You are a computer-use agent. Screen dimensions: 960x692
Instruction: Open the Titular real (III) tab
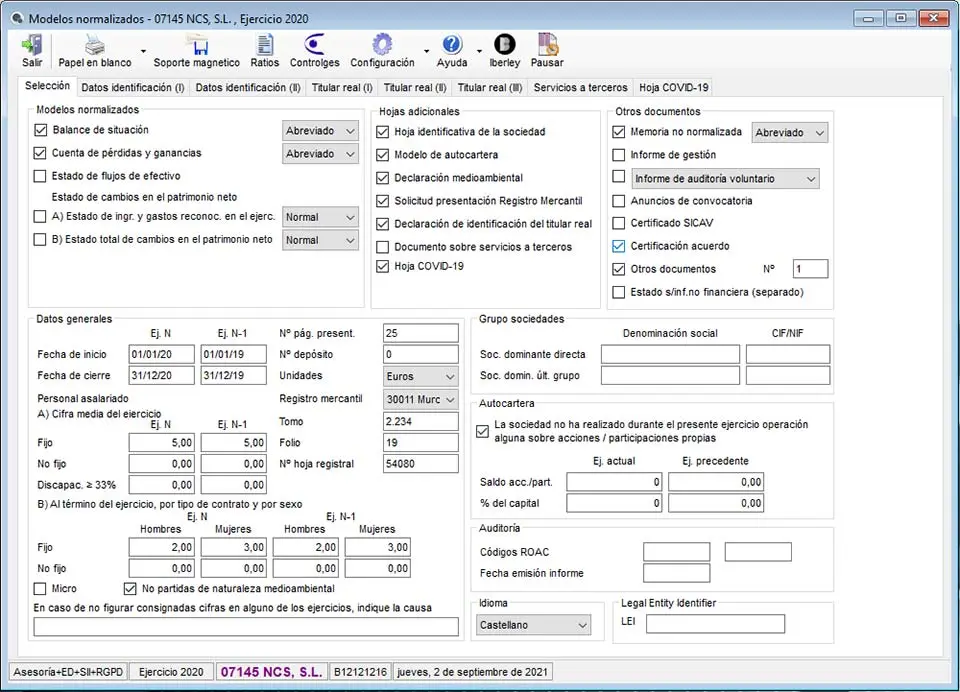pyautogui.click(x=490, y=88)
